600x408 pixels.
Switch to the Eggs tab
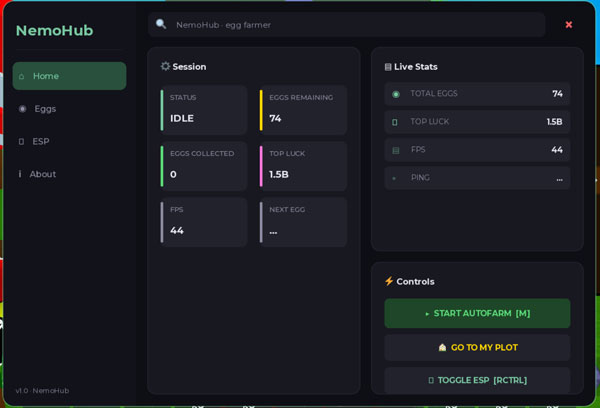point(69,109)
